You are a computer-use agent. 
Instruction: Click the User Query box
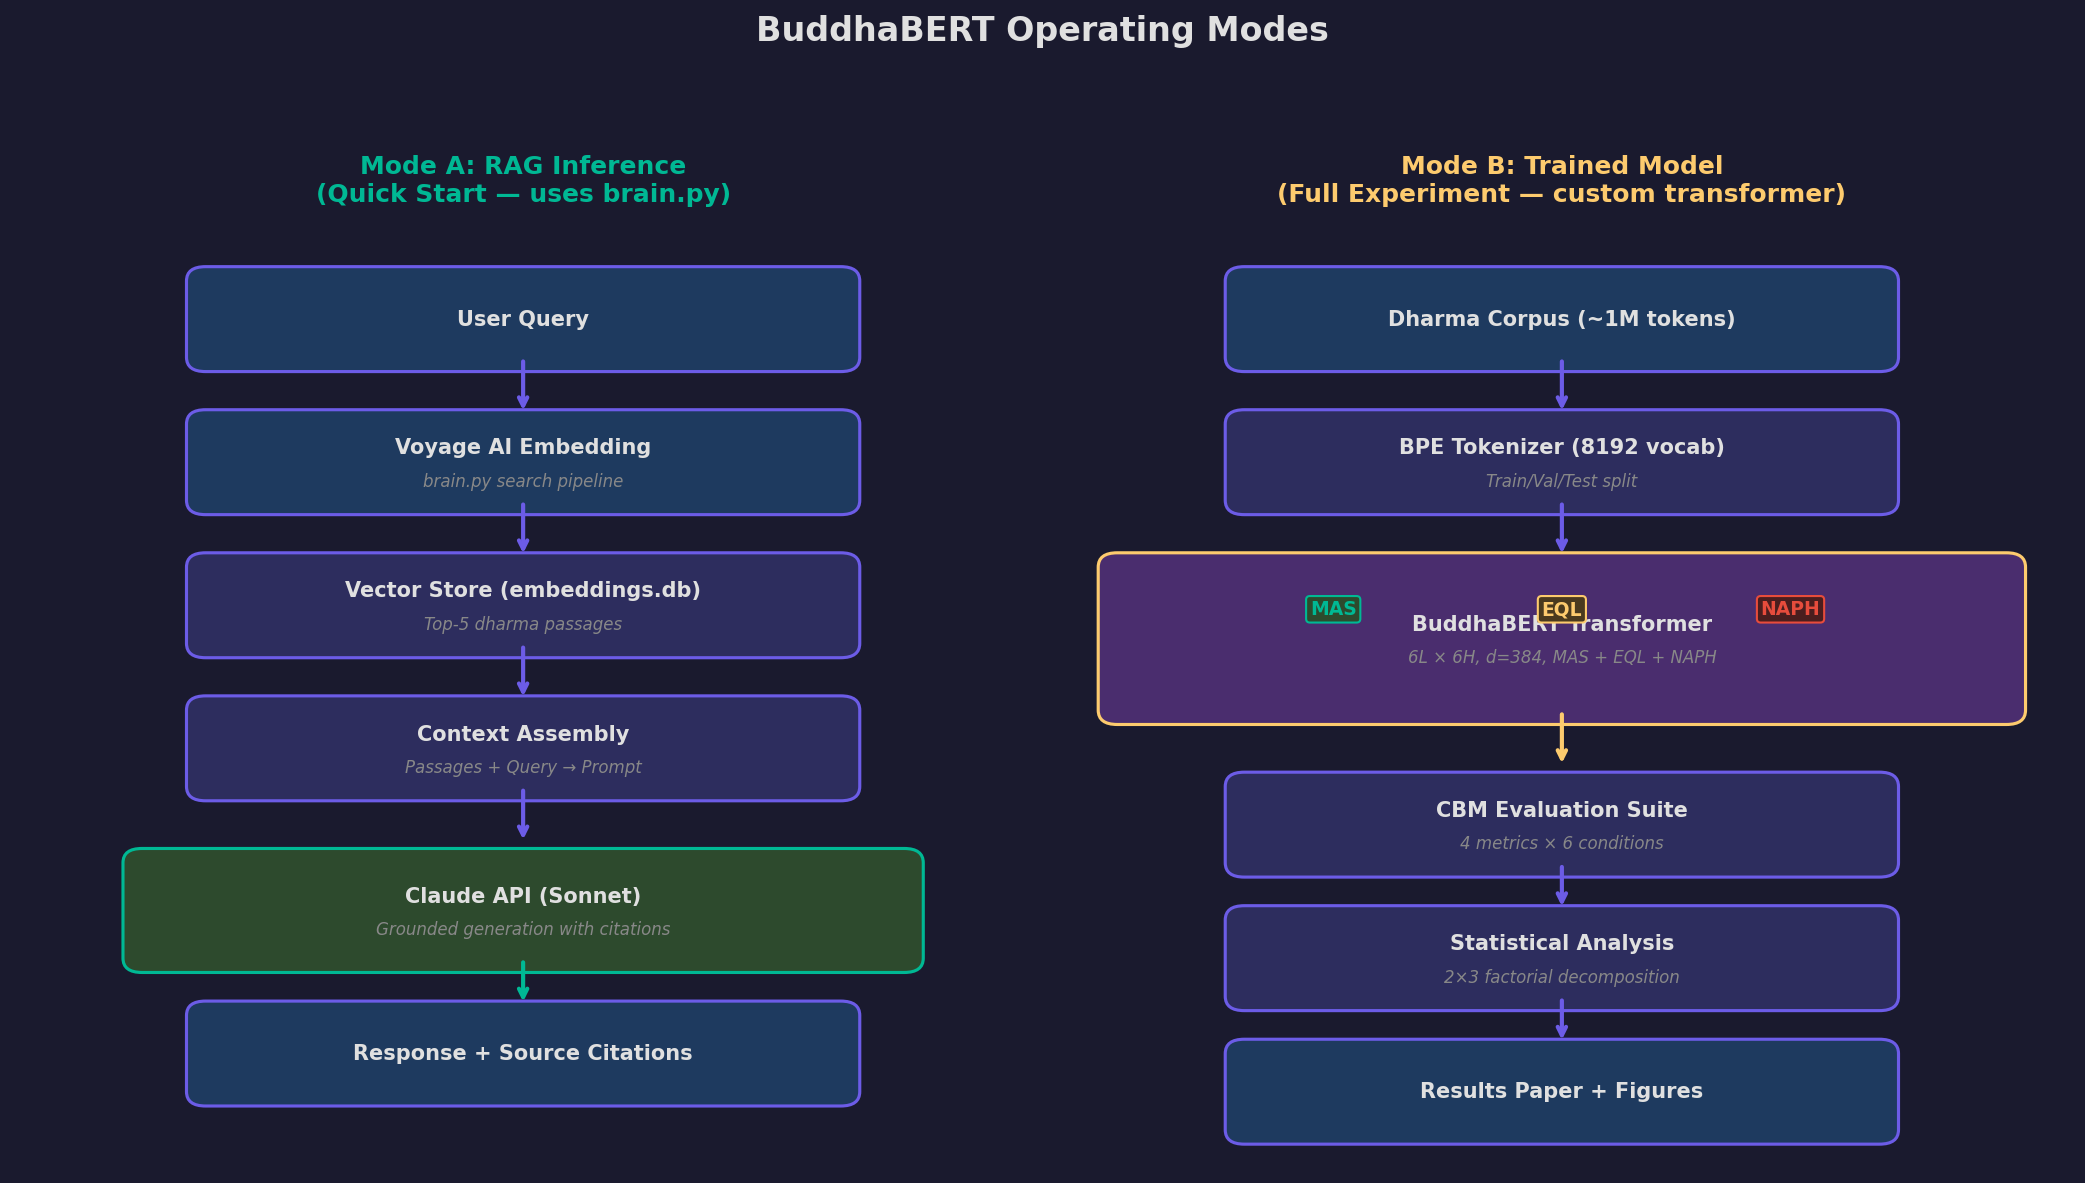523,319
